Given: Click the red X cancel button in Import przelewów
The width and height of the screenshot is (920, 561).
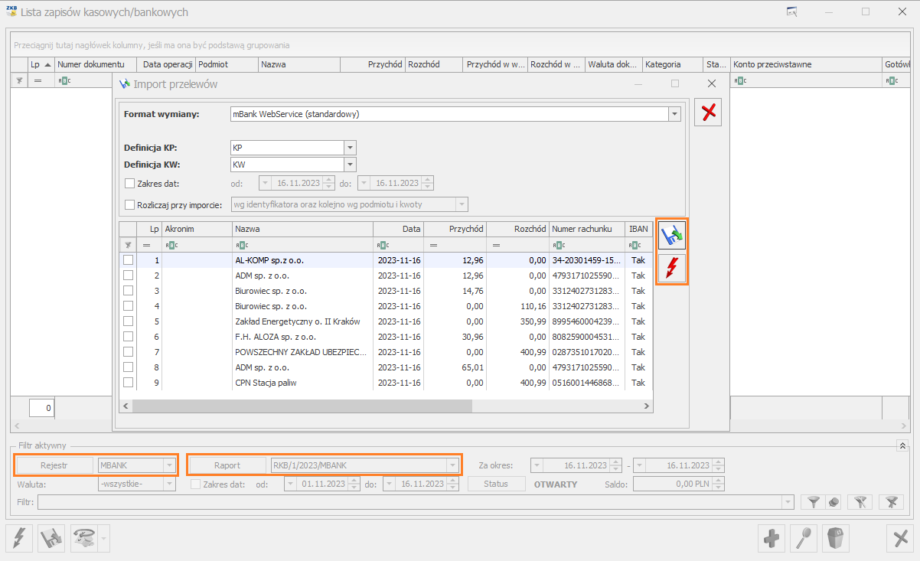Looking at the screenshot, I should [x=708, y=111].
